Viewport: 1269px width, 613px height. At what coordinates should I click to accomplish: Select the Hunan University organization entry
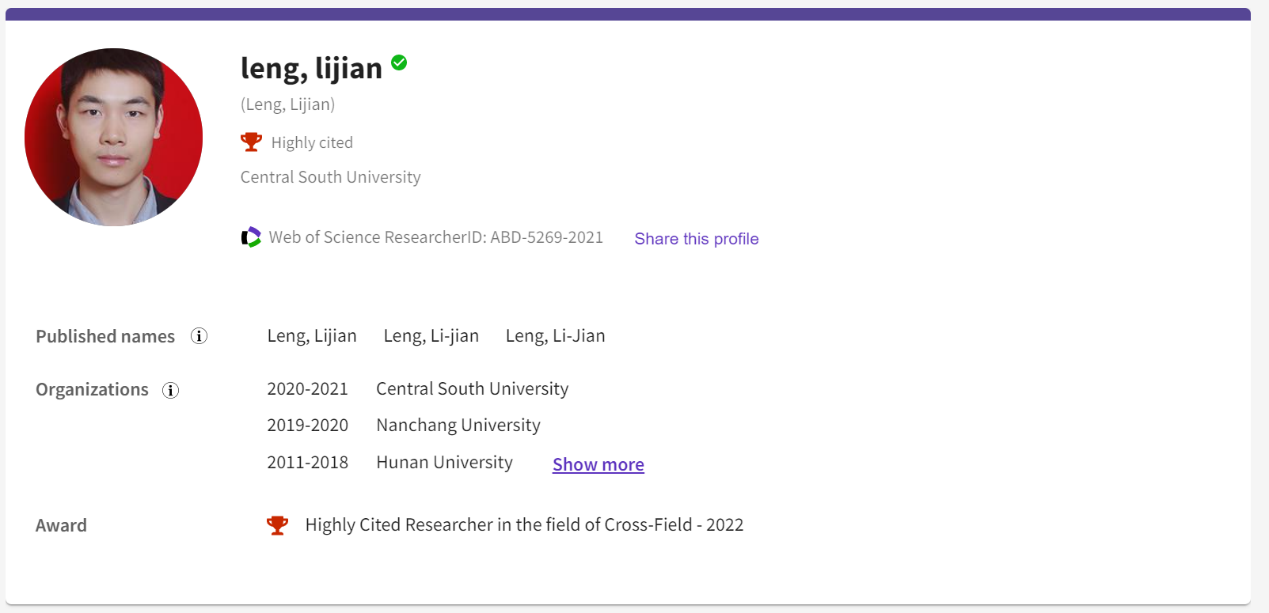(x=444, y=462)
